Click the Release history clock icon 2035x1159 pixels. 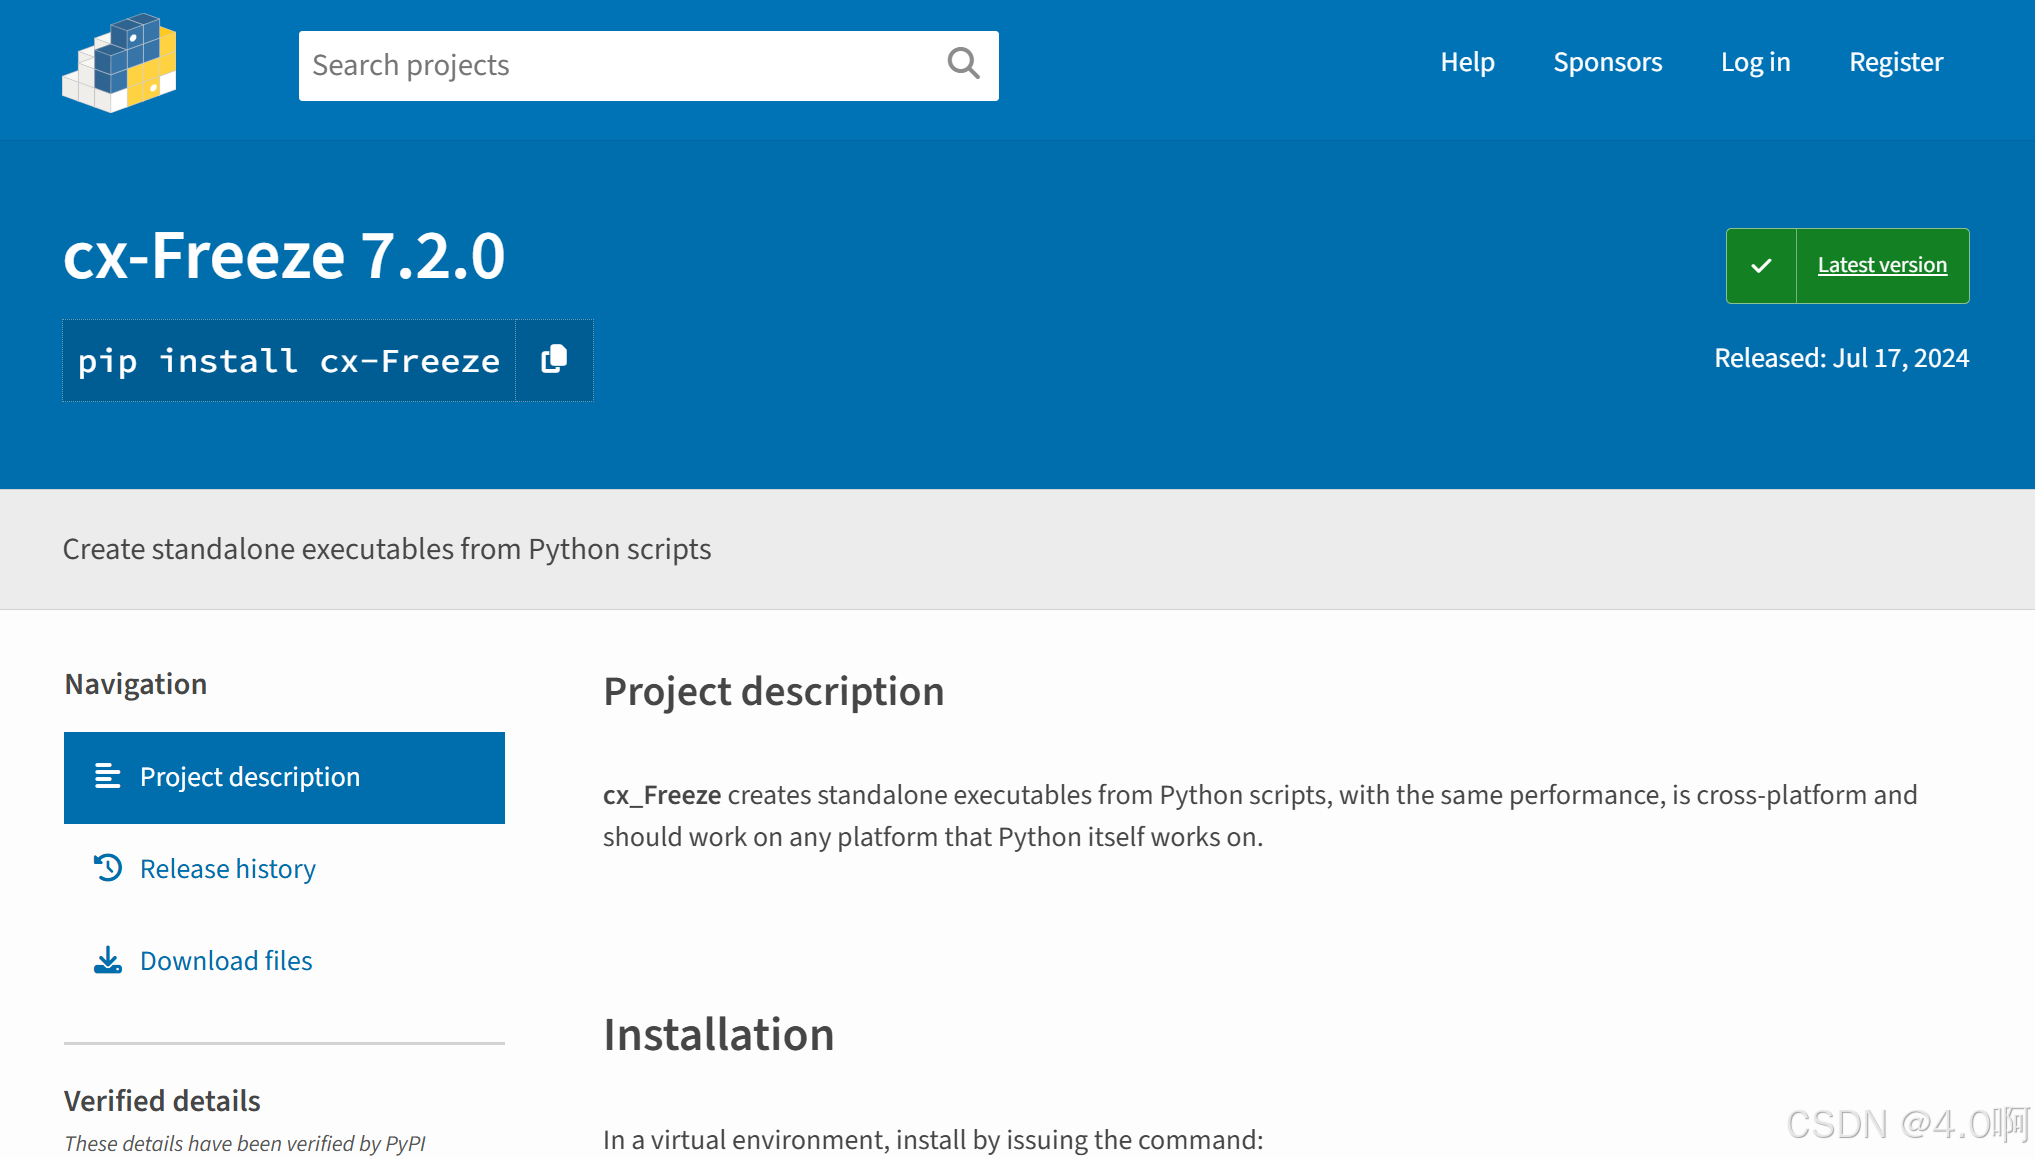109,868
